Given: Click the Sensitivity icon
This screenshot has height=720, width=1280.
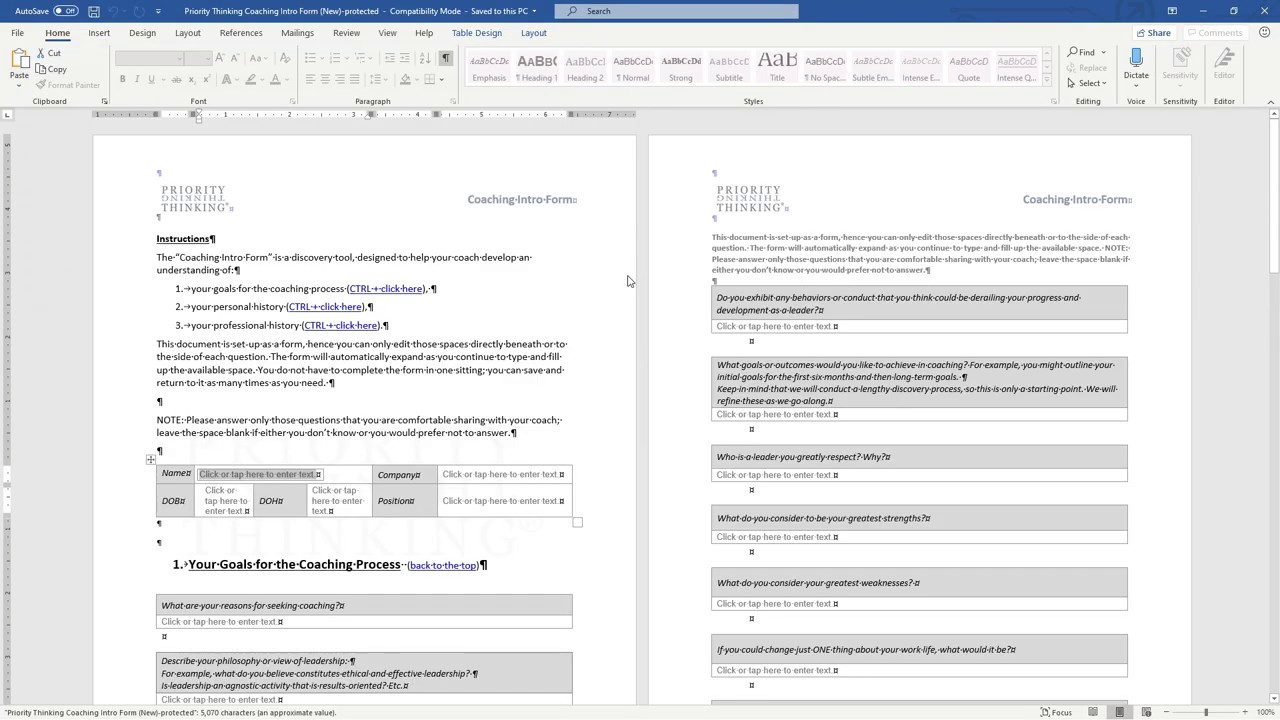Looking at the screenshot, I should pyautogui.click(x=1180, y=58).
